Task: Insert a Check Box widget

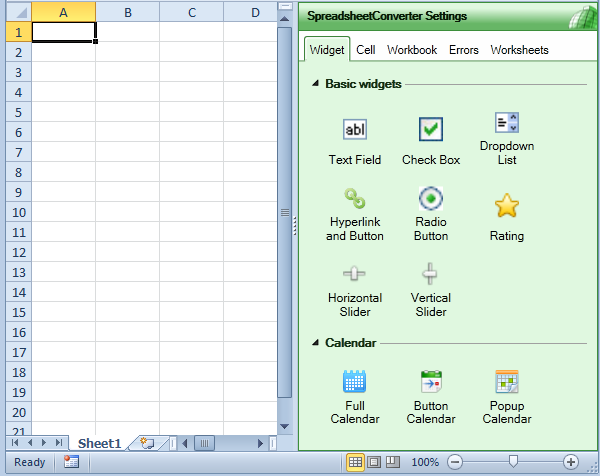Action: tap(431, 142)
